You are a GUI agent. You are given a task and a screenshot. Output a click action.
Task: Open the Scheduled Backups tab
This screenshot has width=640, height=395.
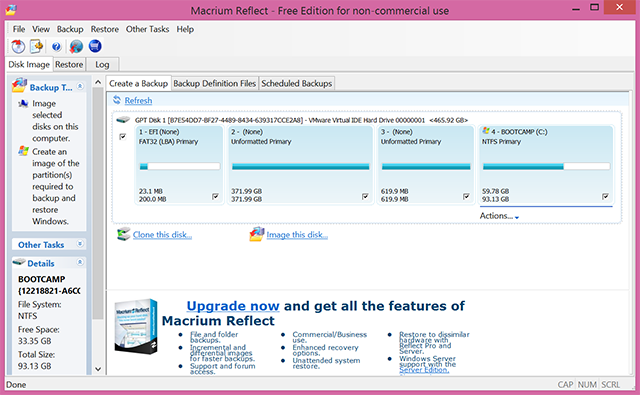tap(297, 83)
